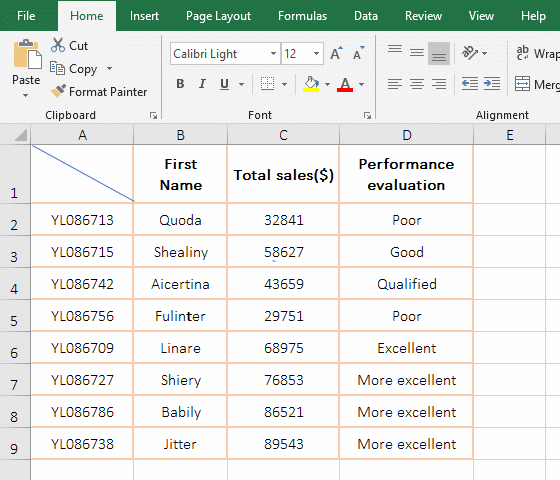Screen dimensions: 560x480
Task: Decrease indent in Alignment group
Action: [x=470, y=84]
